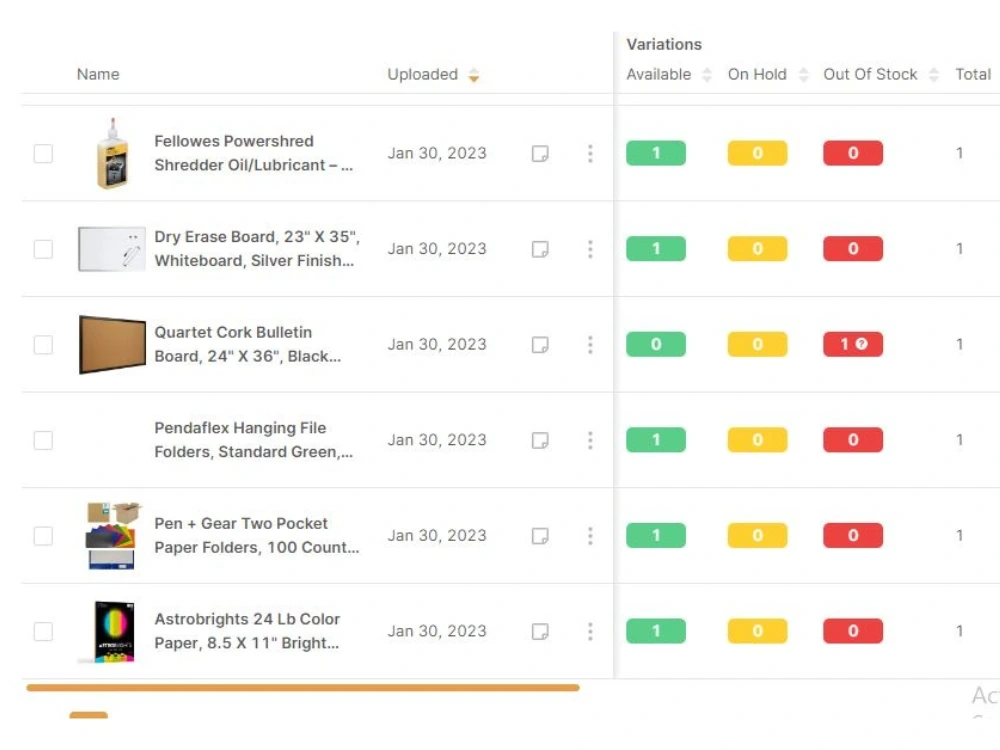Open Fellowes Powershred Shredder Oil product name
The width and height of the screenshot is (1000, 750).
click(253, 153)
